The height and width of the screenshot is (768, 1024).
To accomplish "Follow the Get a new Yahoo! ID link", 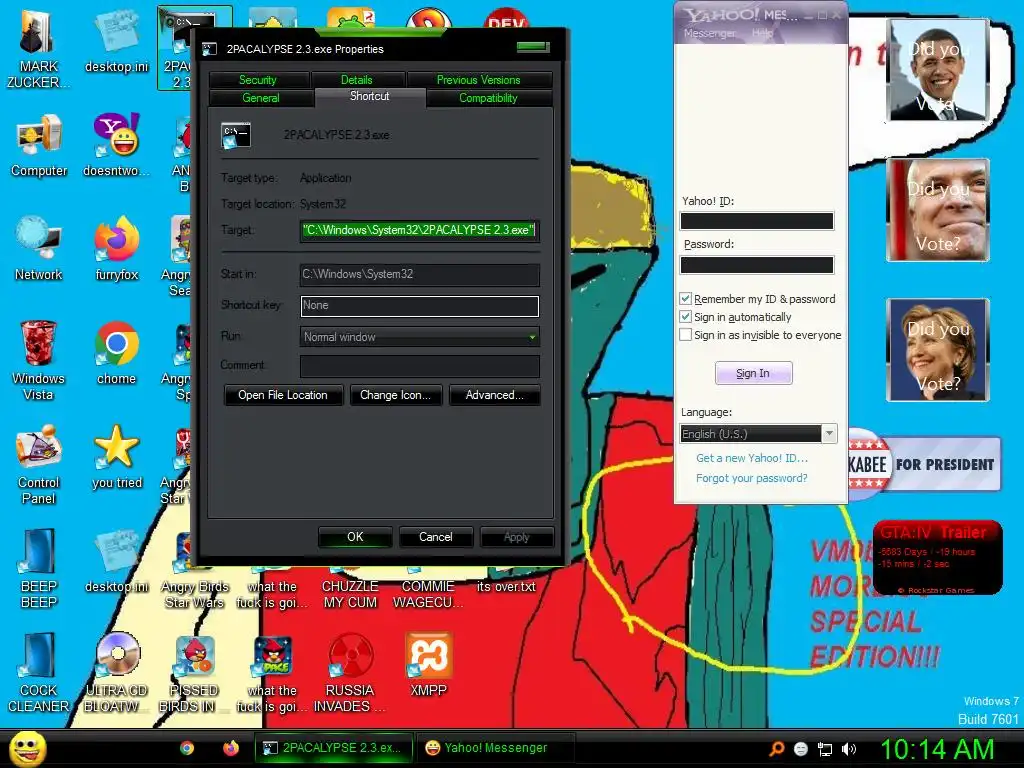I will pos(752,458).
